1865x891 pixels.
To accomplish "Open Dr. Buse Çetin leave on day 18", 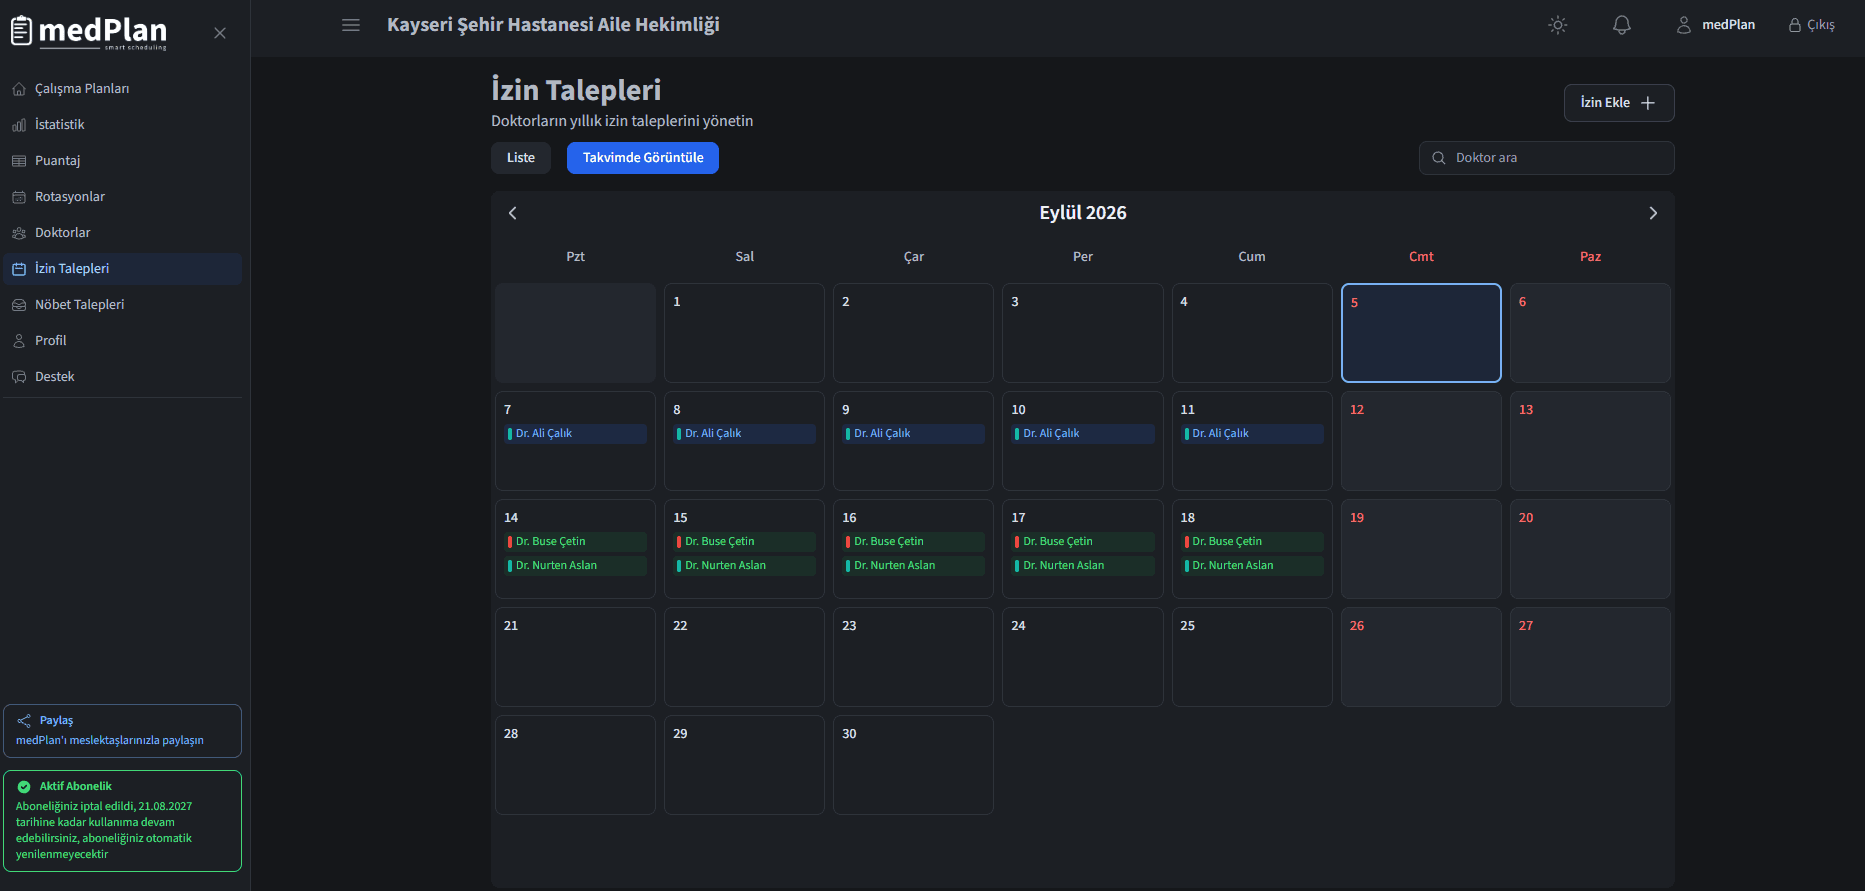I will (1252, 542).
